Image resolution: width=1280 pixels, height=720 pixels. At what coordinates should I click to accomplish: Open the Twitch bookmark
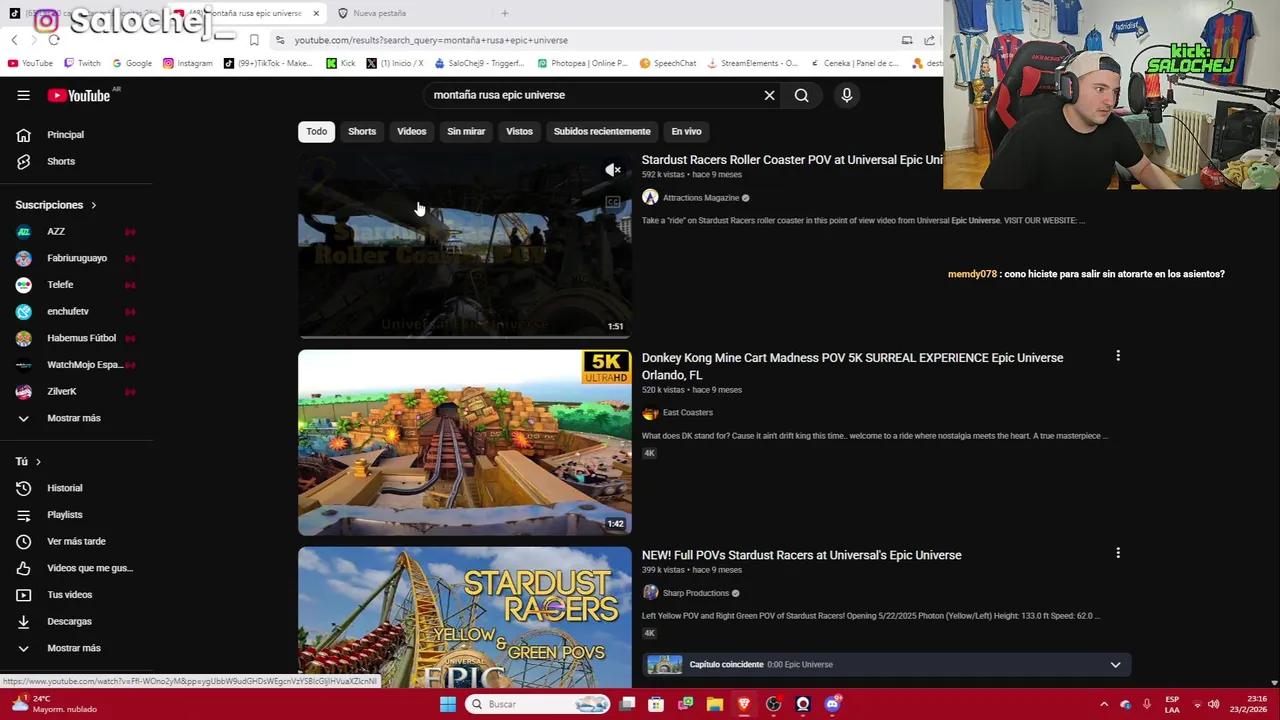click(82, 63)
